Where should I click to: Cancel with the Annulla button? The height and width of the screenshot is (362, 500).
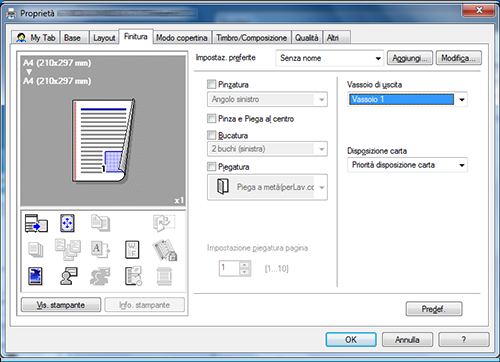pos(407,339)
